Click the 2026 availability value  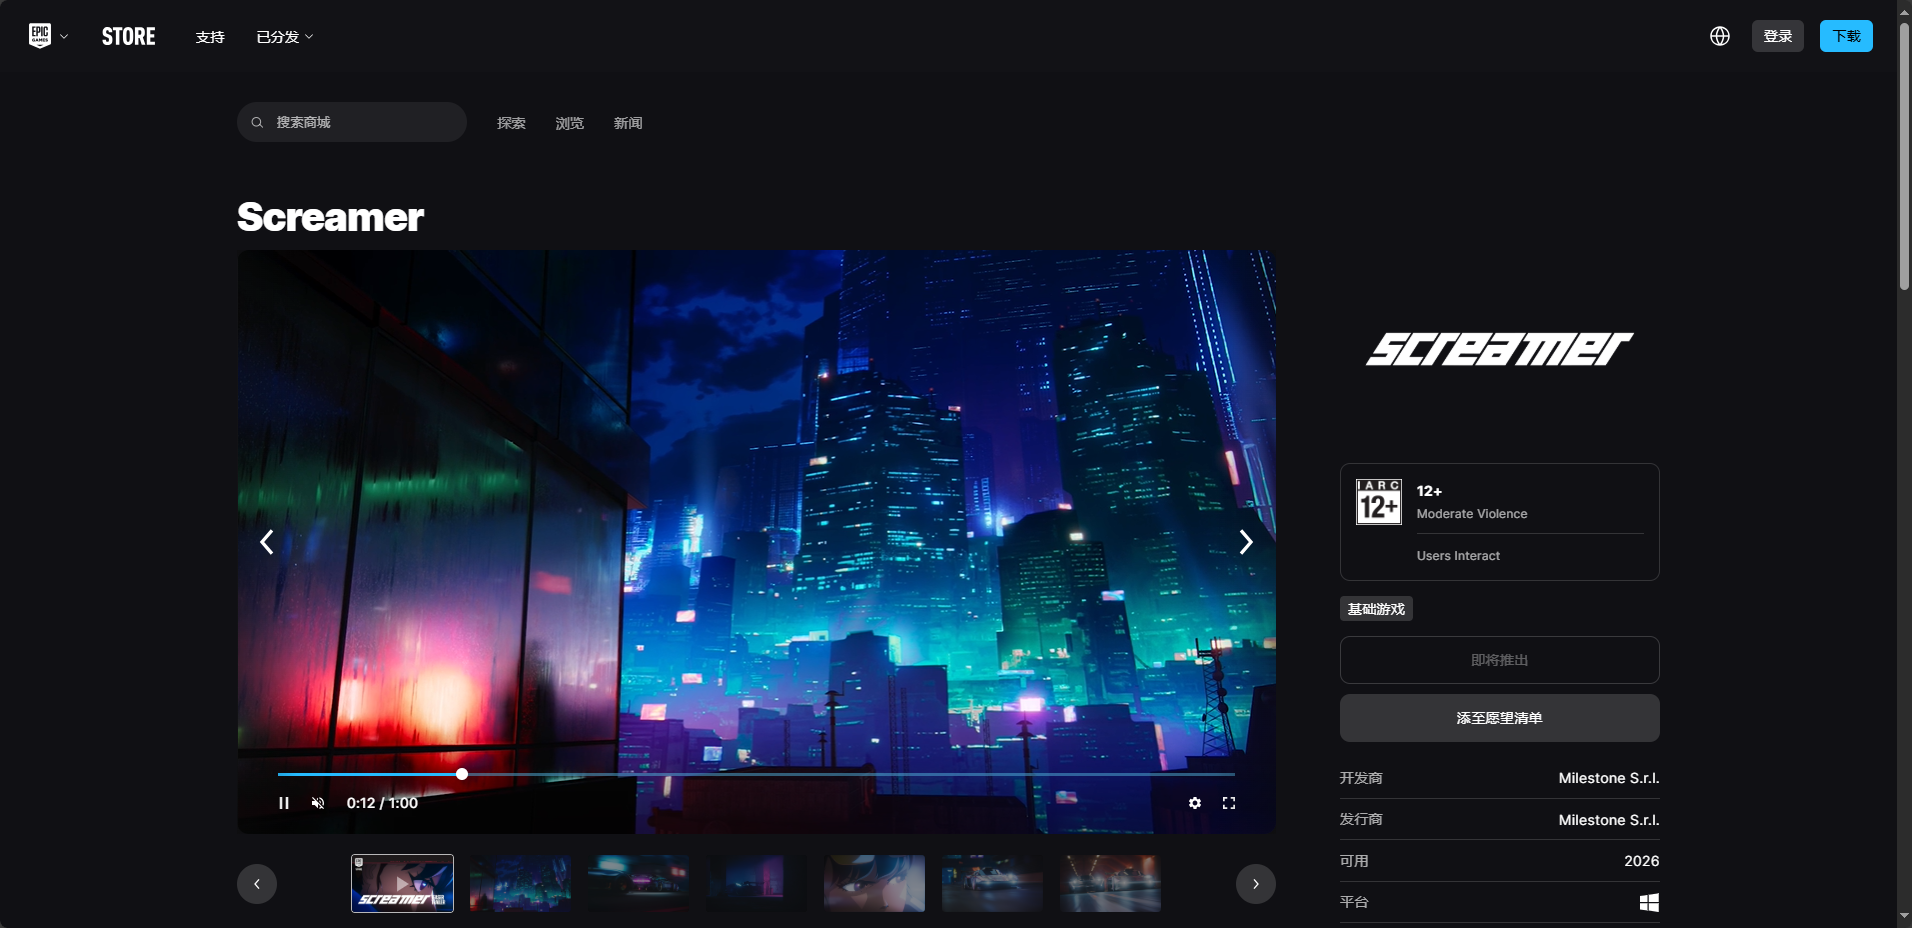[1642, 861]
